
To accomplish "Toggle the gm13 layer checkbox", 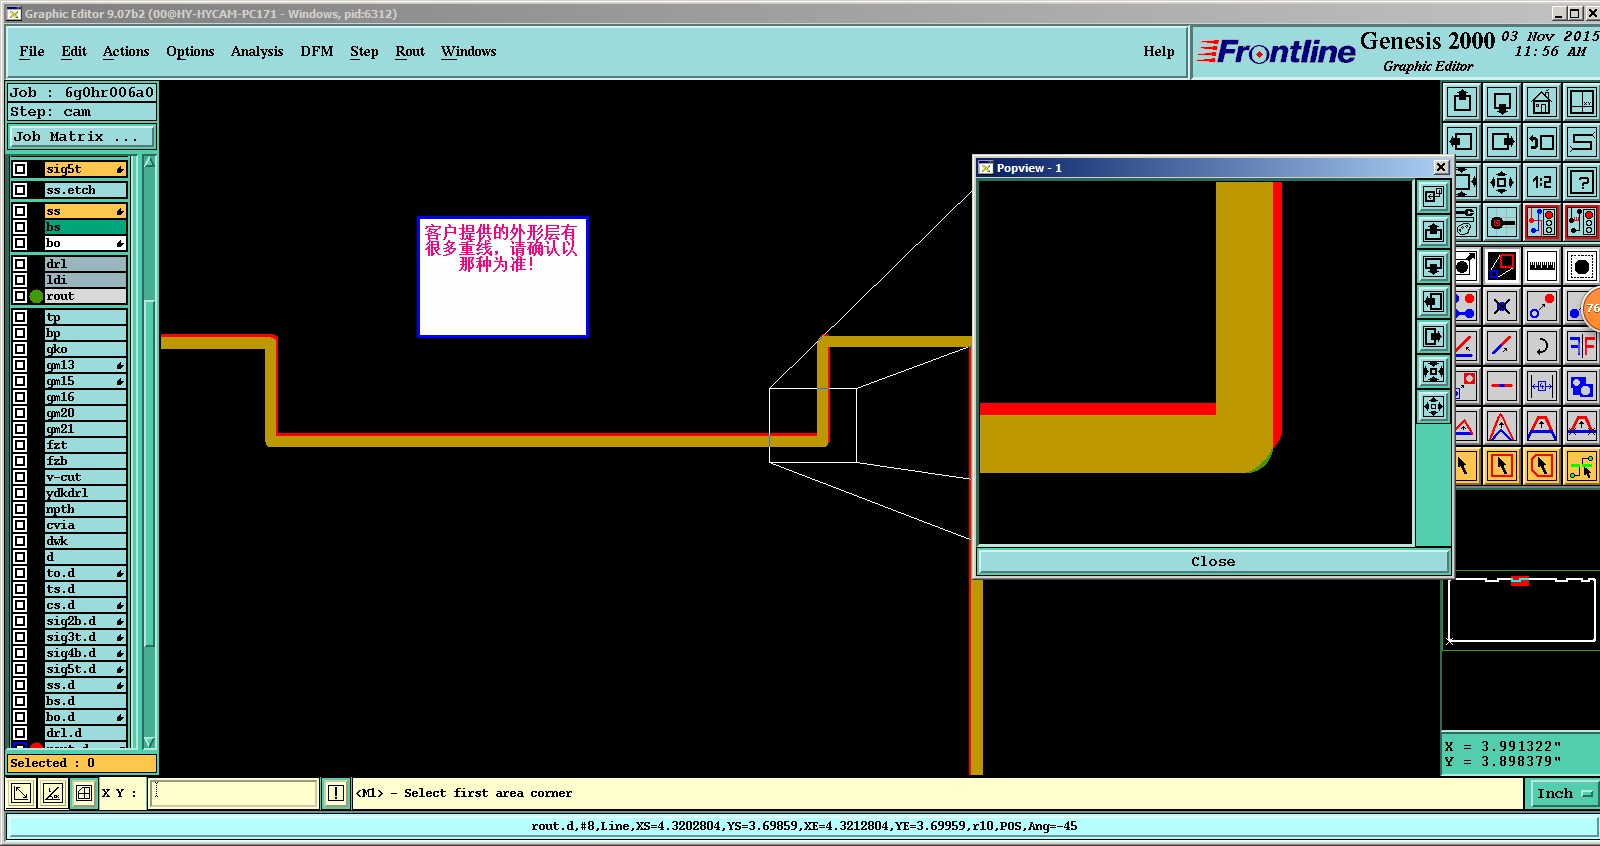I will (20, 365).
